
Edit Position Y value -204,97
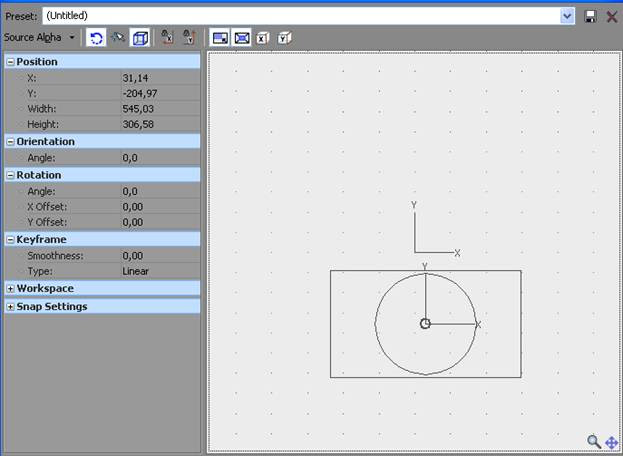coord(161,93)
